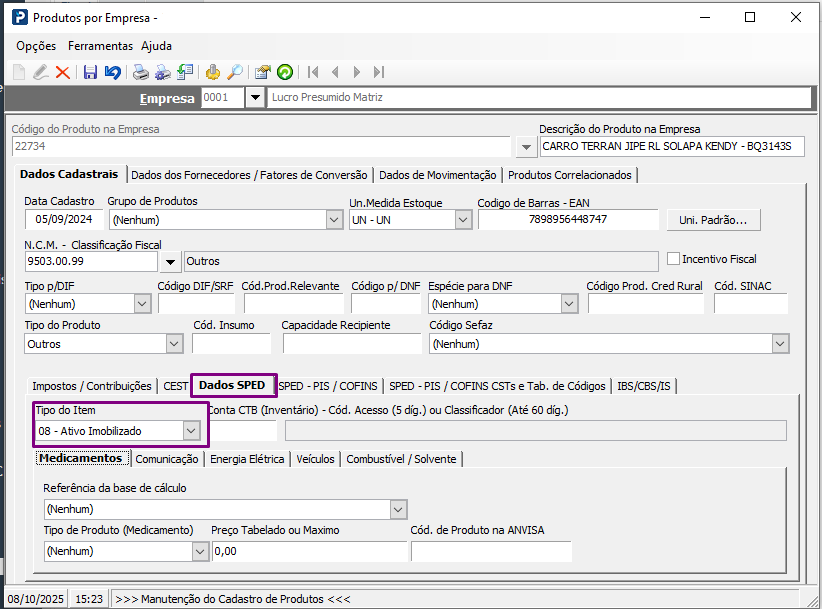Click the printer icon in toolbar
Screen dimensions: 822x609
coord(141,72)
